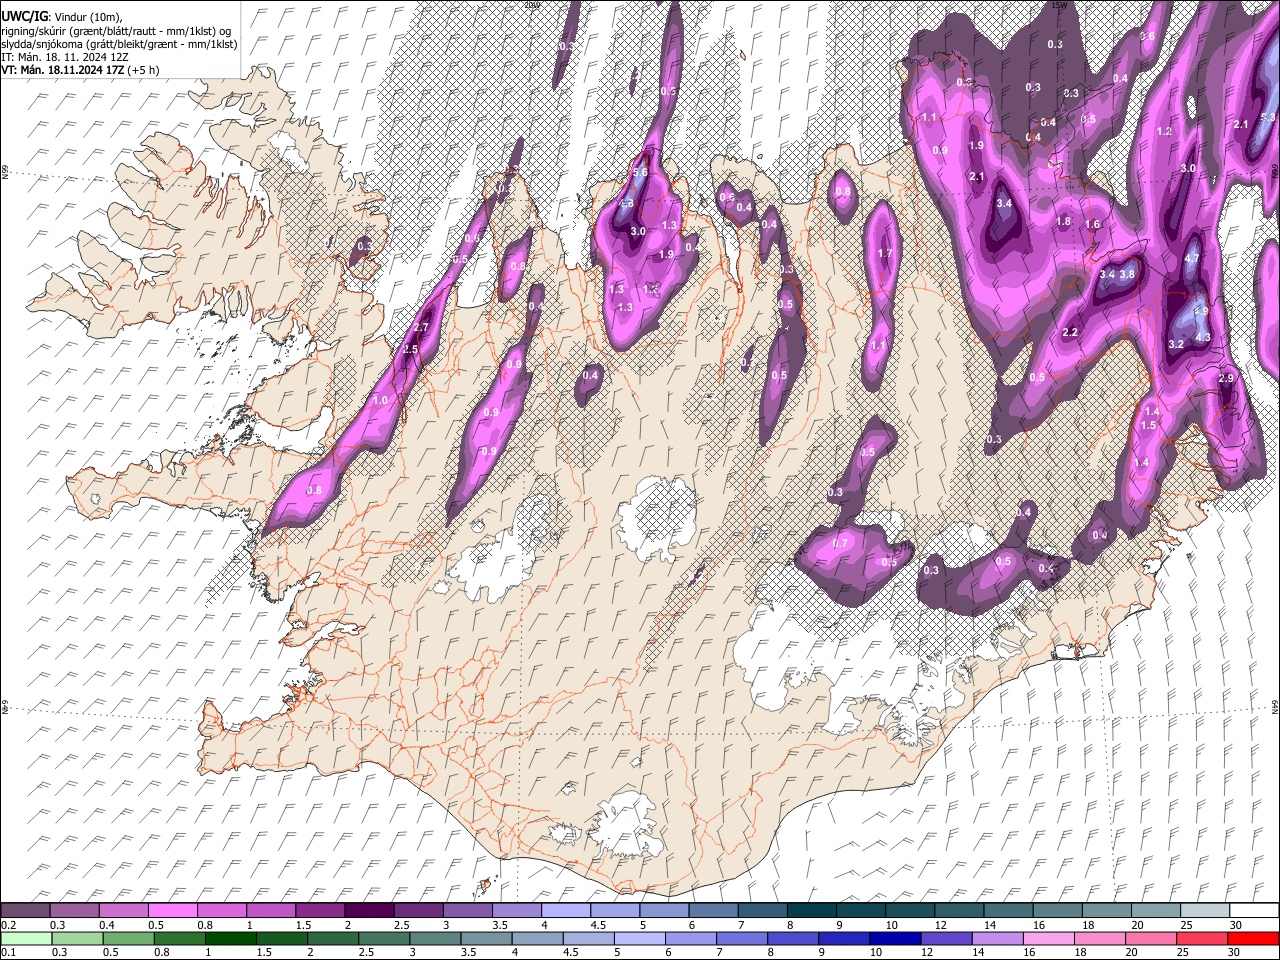
Task: Select the 'Vindur (10m)' label in the header
Action: point(88,16)
